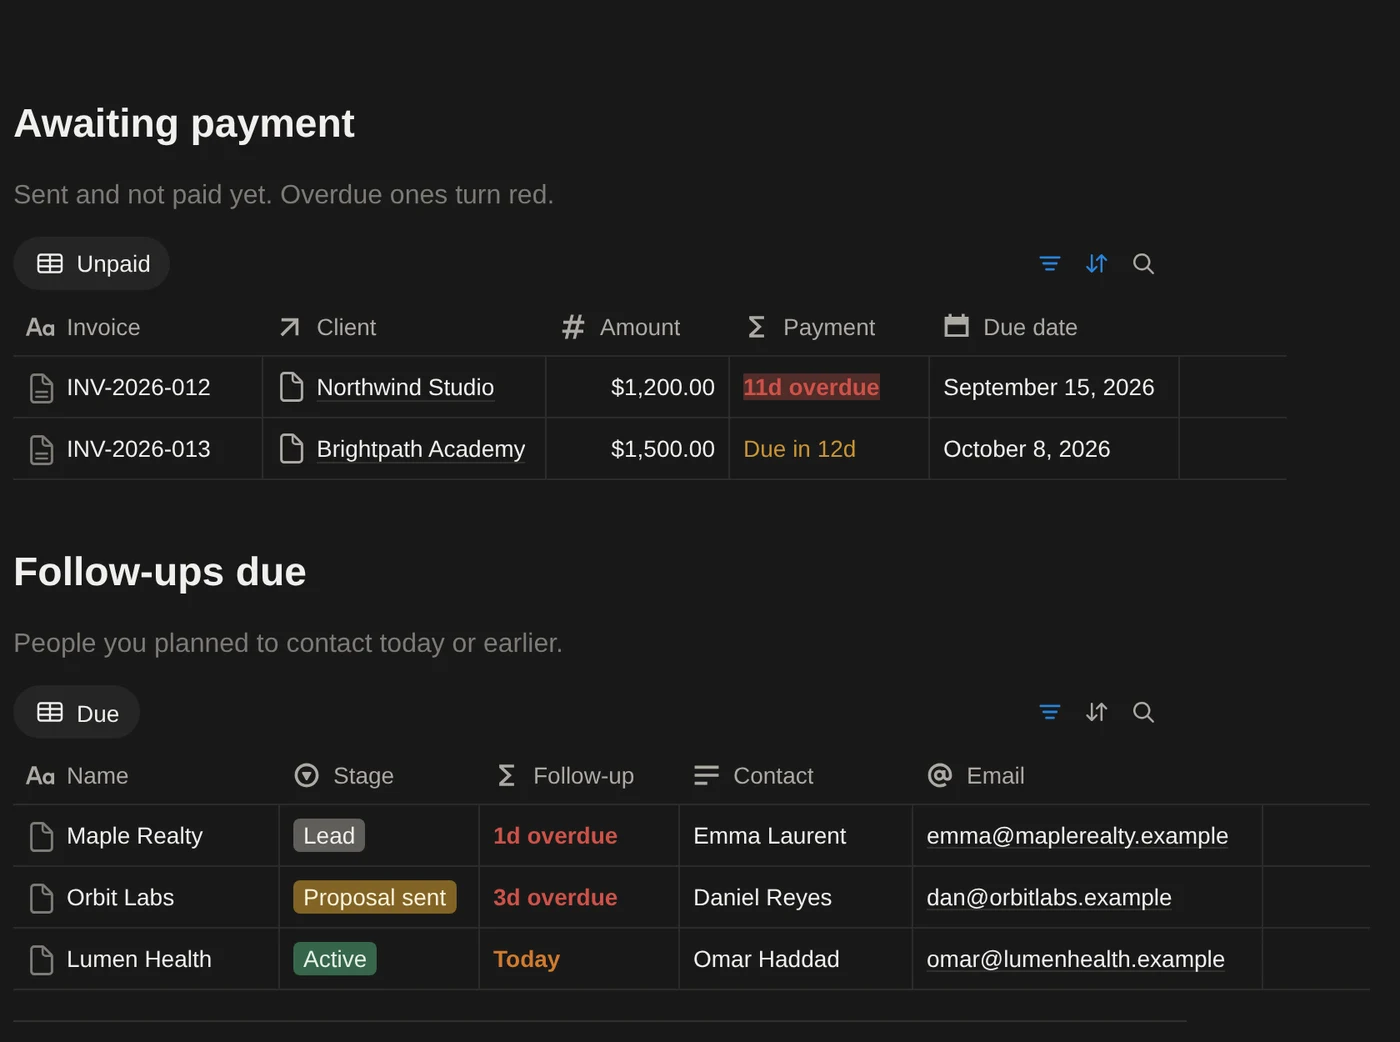Open the emma@maplerealty.example email link
Image resolution: width=1400 pixels, height=1042 pixels.
[1077, 836]
